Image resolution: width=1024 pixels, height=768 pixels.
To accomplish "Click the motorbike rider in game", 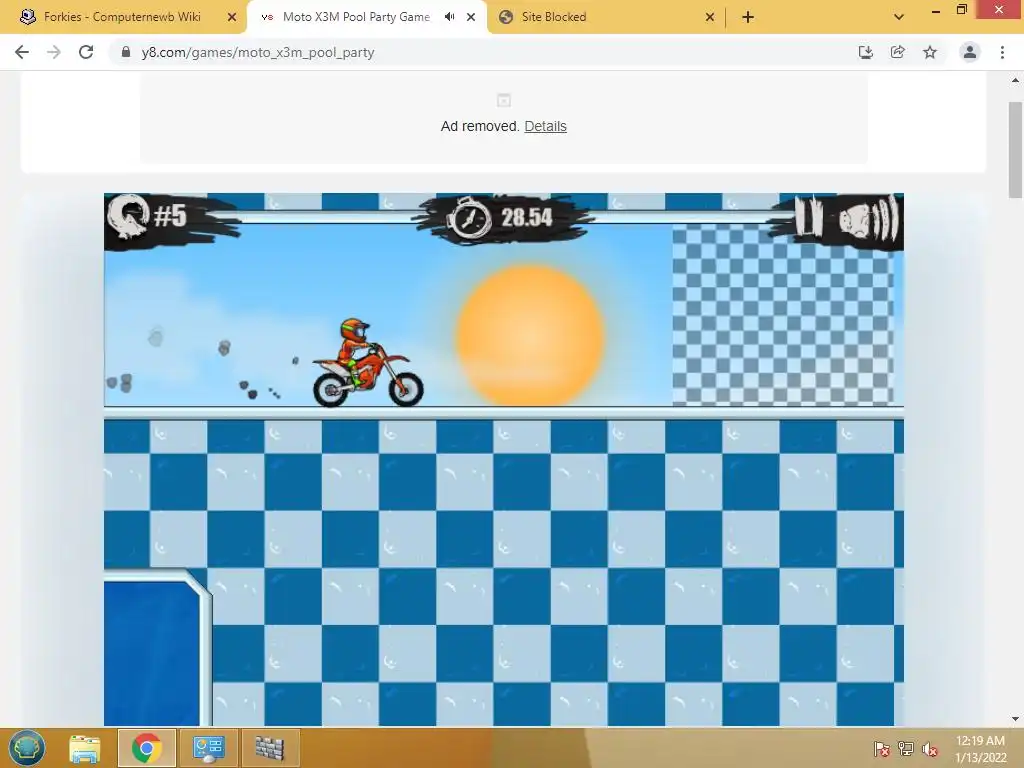I will pos(368,362).
